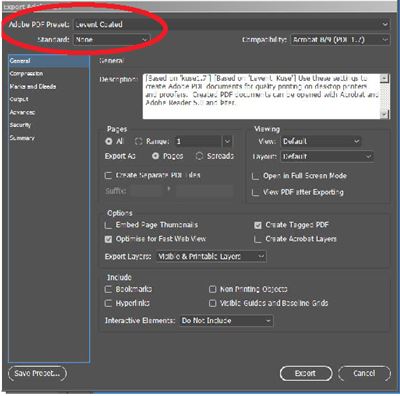Image resolution: width=400 pixels, height=396 pixels.
Task: Click the page Range input field
Action: click(x=198, y=141)
